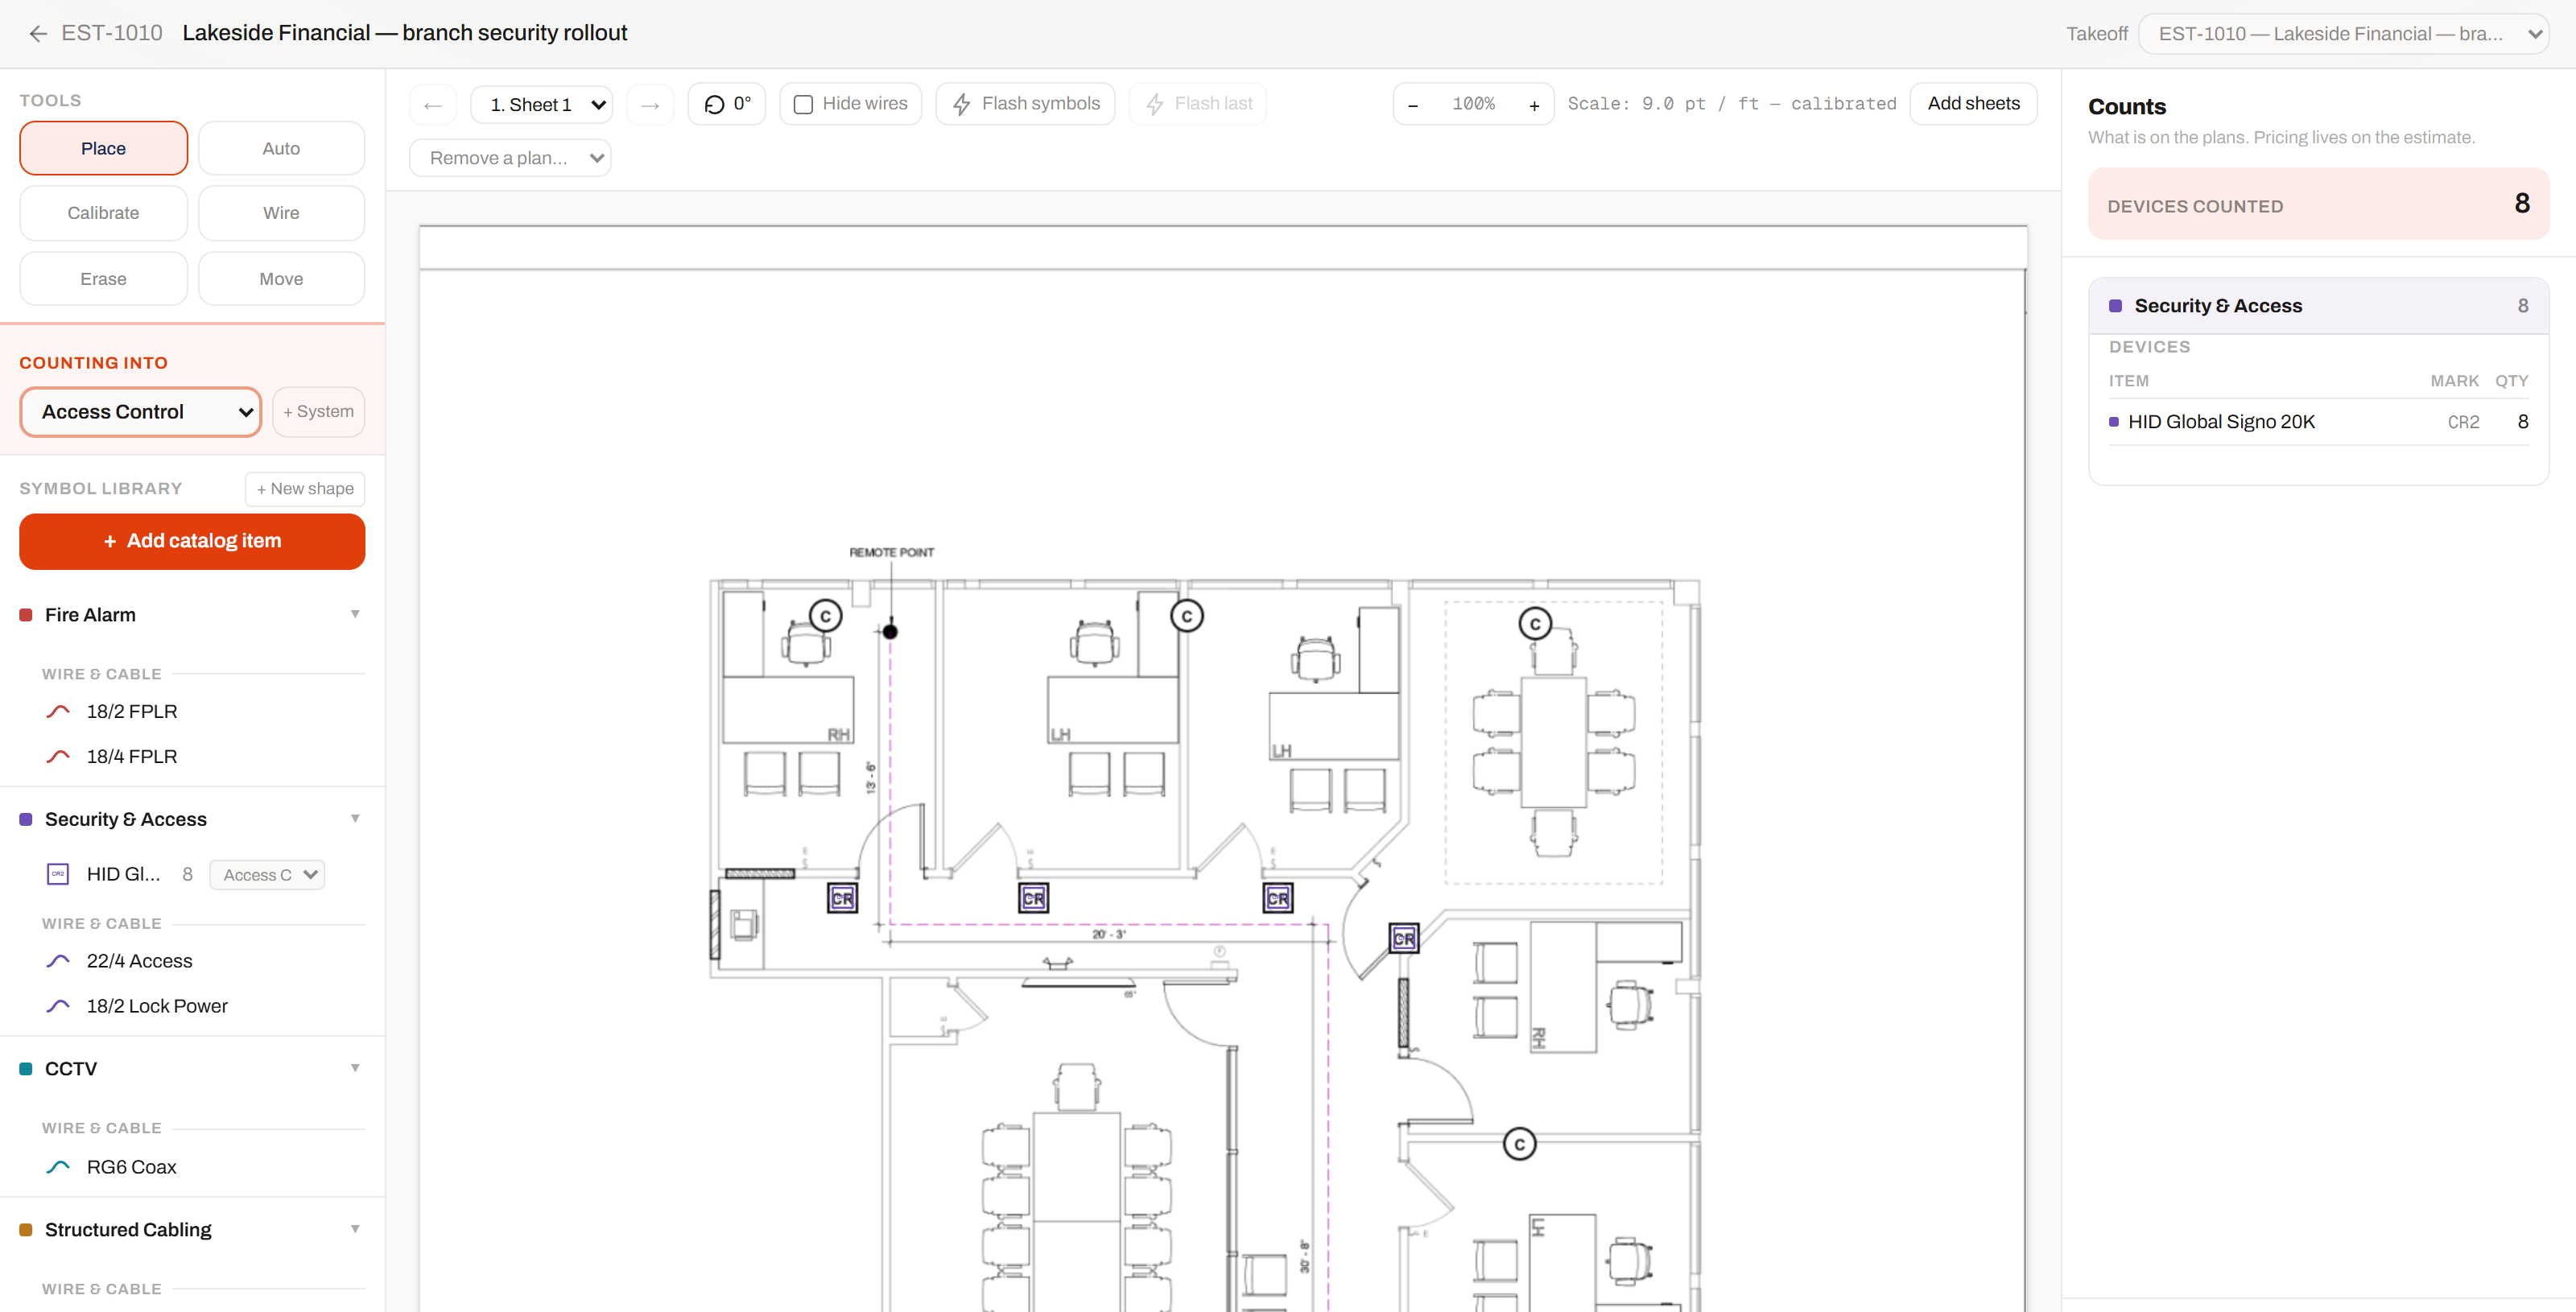This screenshot has height=1312, width=2576.
Task: Click the CR2 mark in counts table
Action: (x=2463, y=422)
